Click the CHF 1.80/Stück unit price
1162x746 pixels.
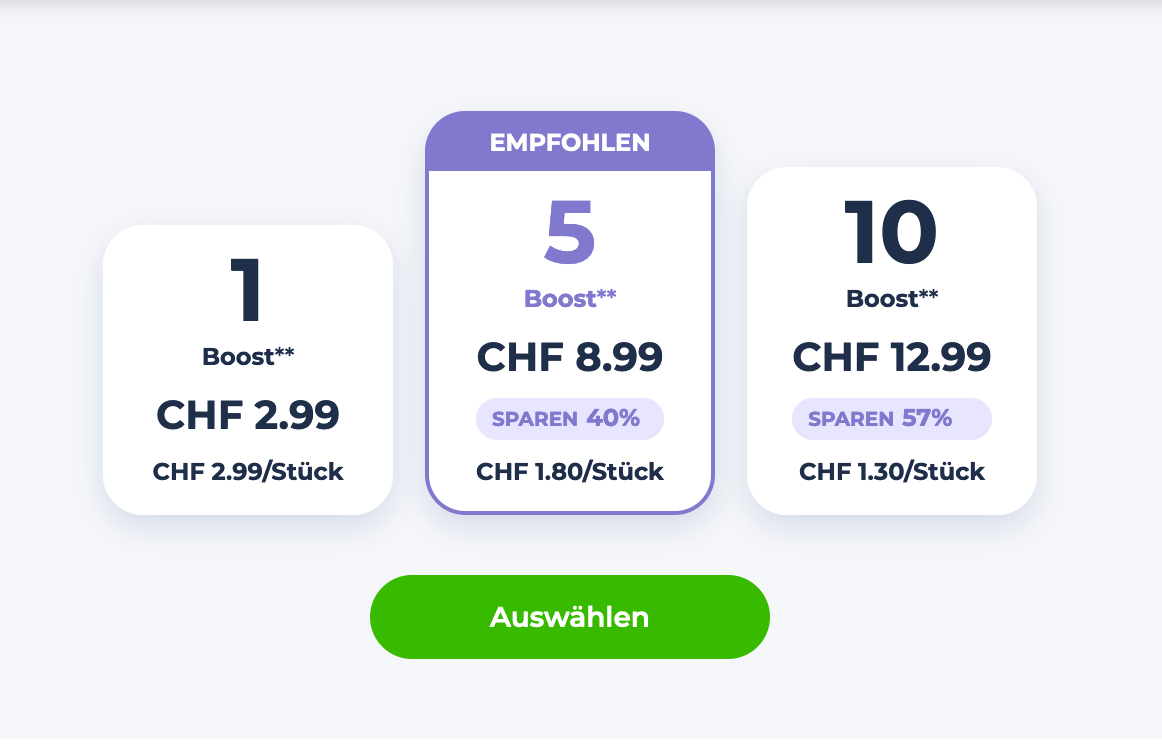(x=570, y=472)
